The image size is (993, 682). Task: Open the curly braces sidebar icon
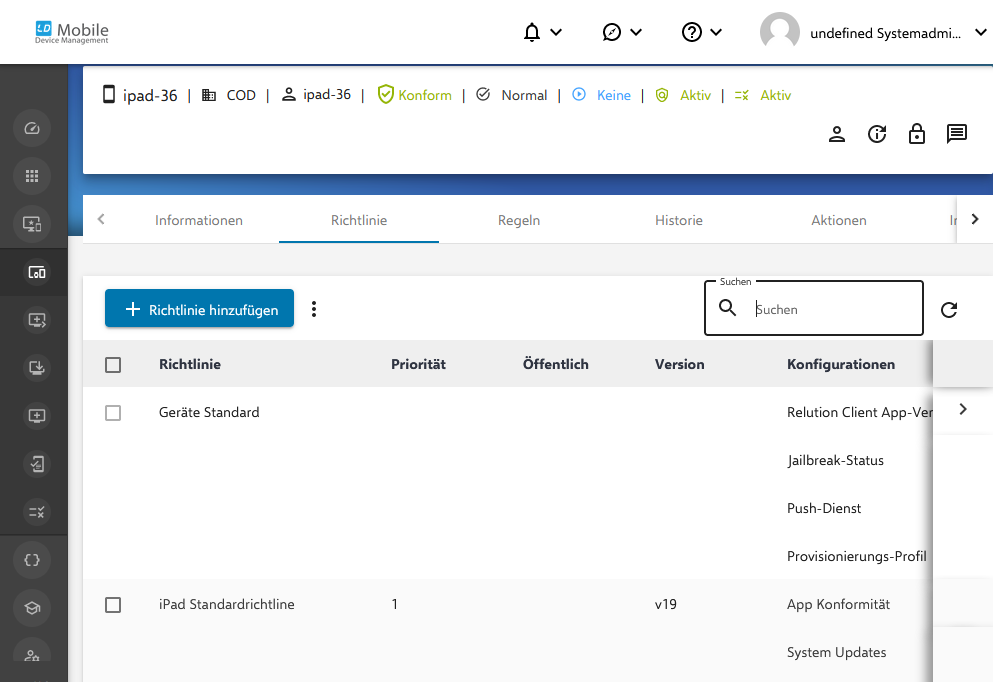tap(32, 560)
